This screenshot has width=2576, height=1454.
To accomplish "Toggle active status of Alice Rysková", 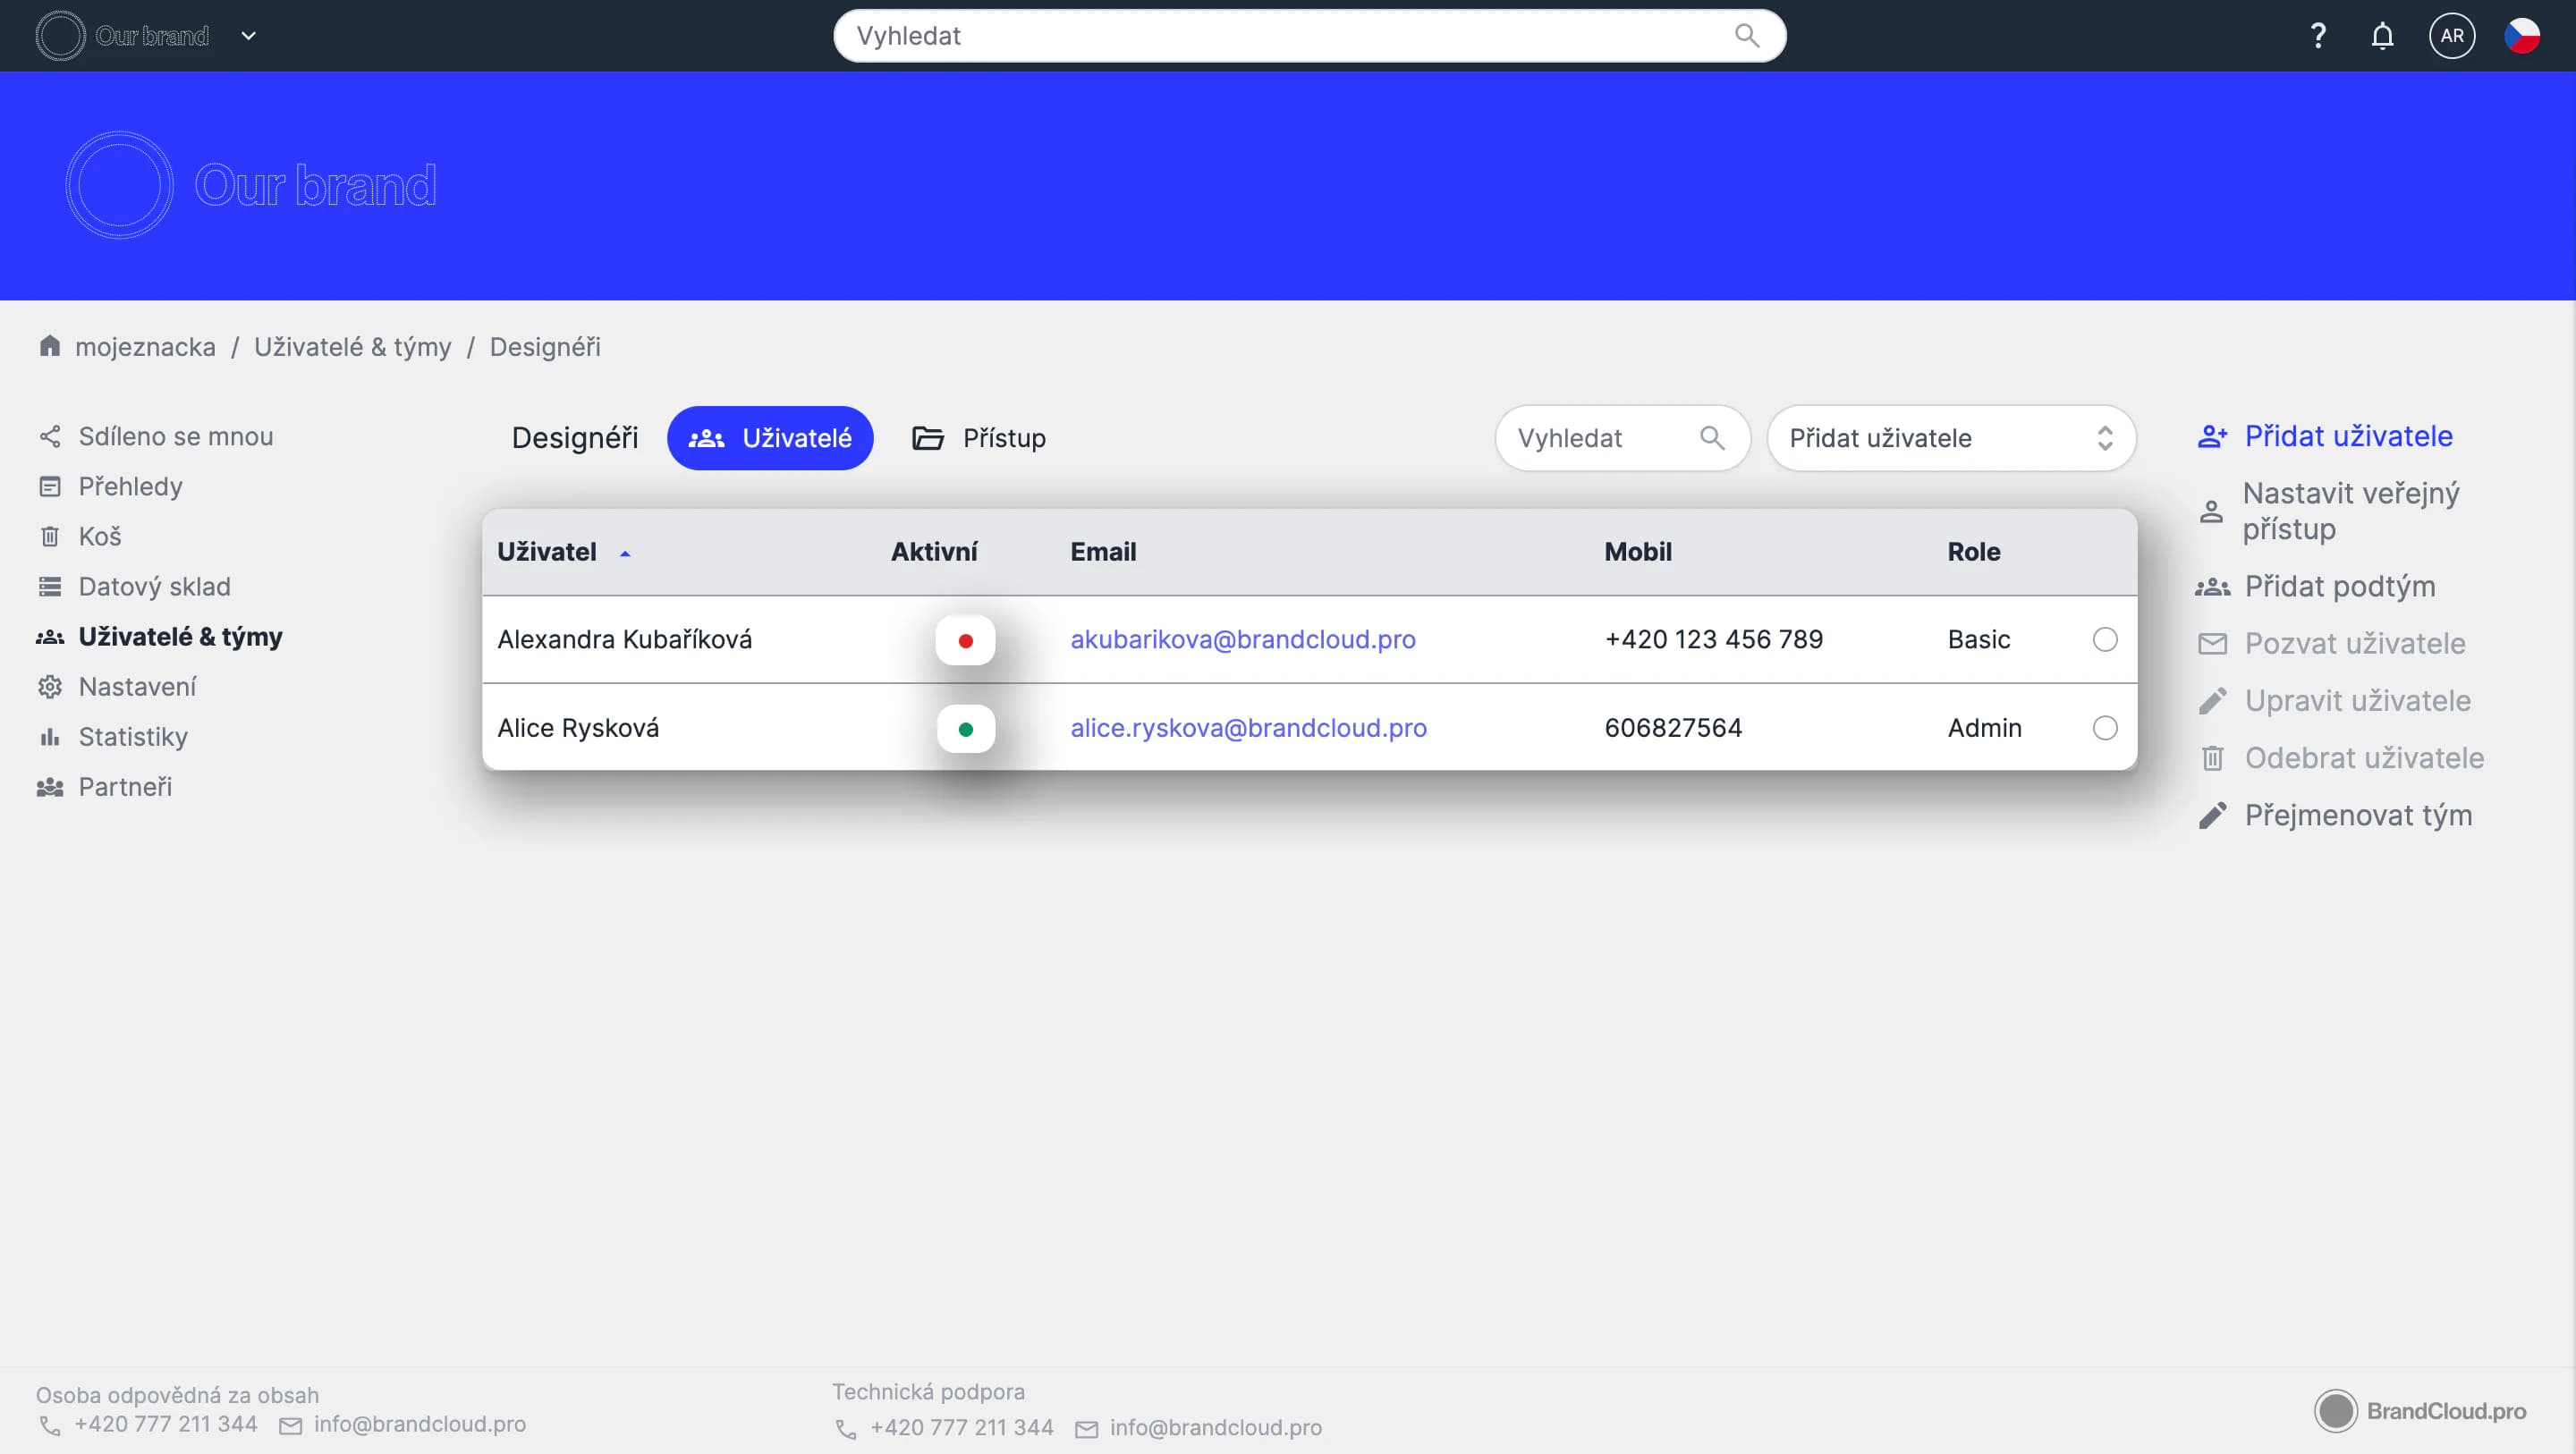I will point(965,729).
